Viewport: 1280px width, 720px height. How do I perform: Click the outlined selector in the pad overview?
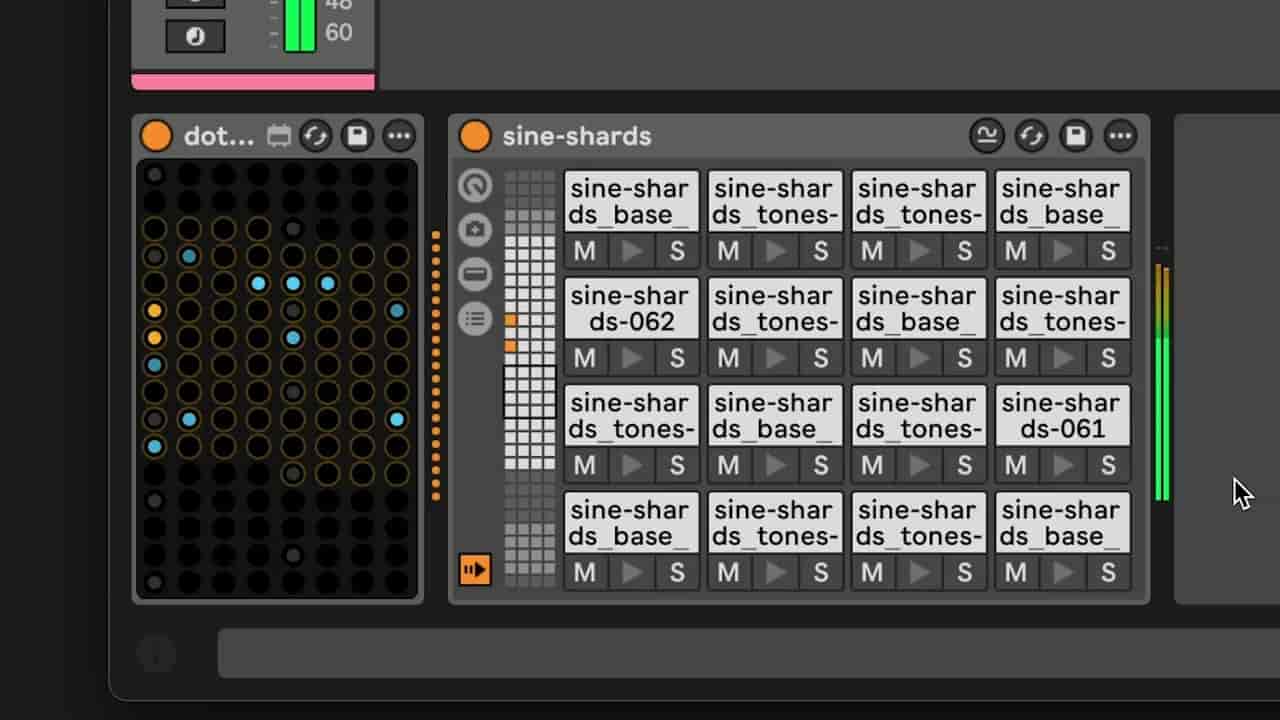529,391
